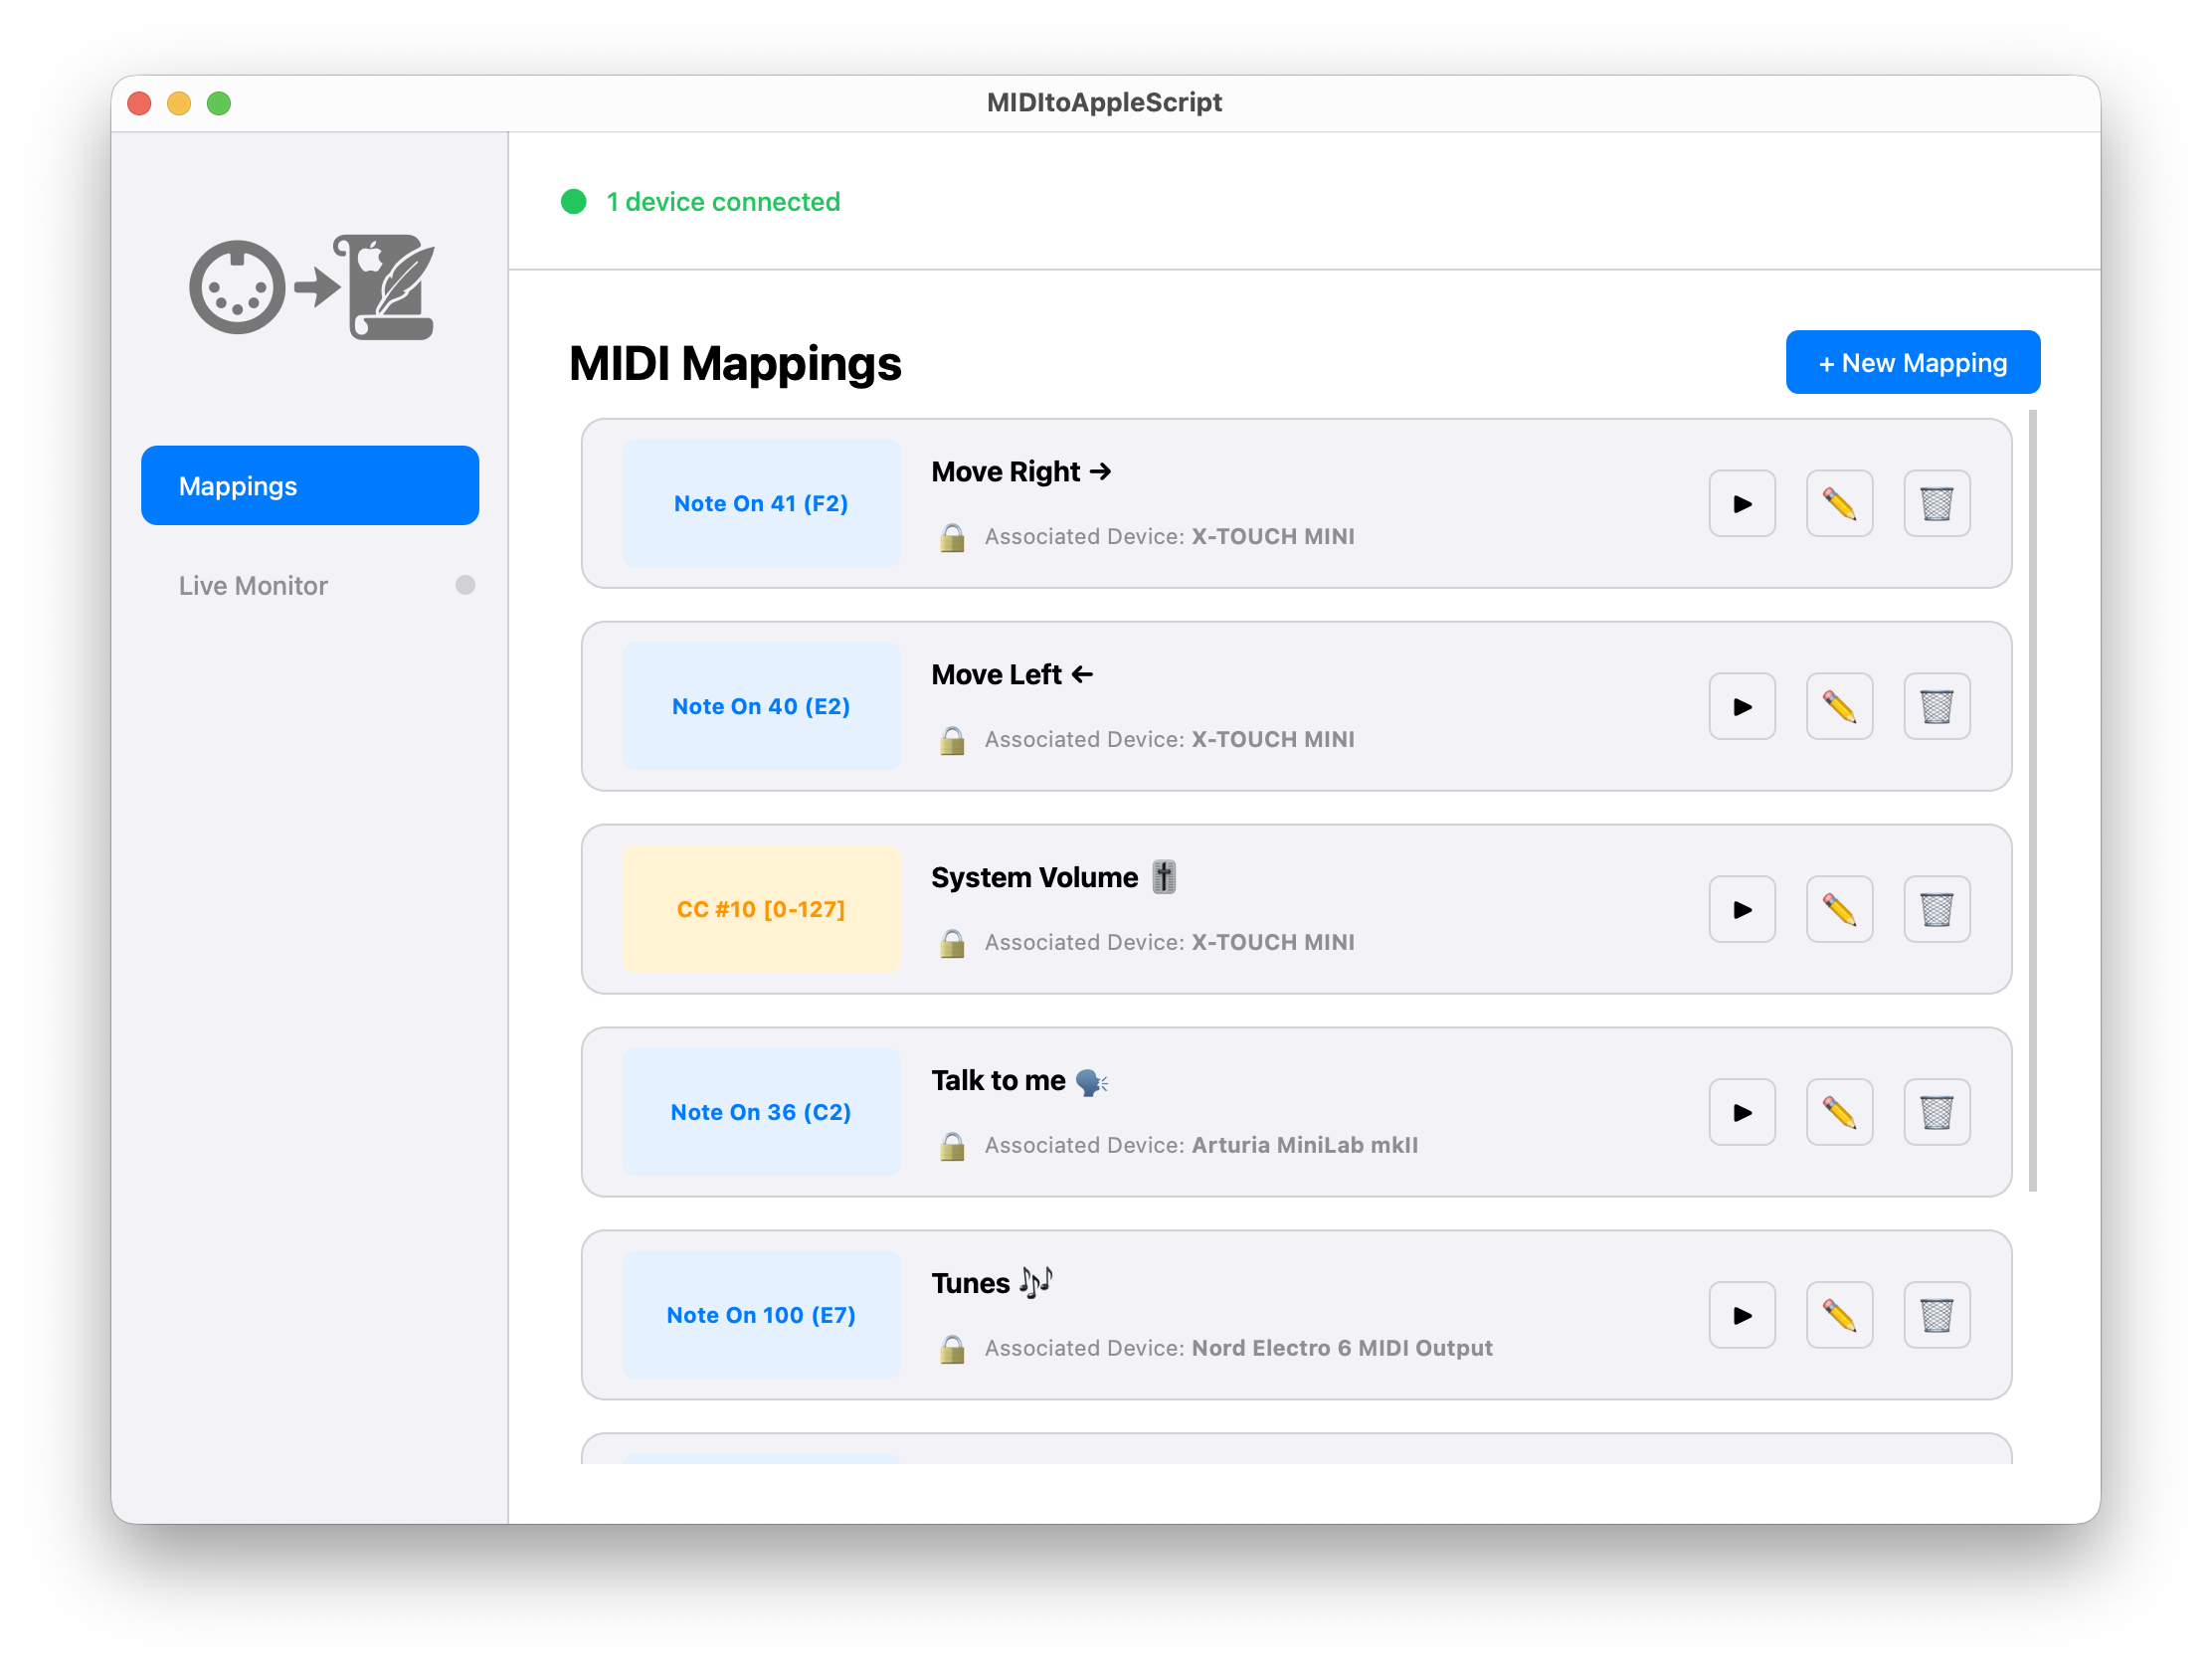Toggle the lock on the System Volume mapping
Screen dimensions: 2212x1671
pyautogui.click(x=952, y=942)
